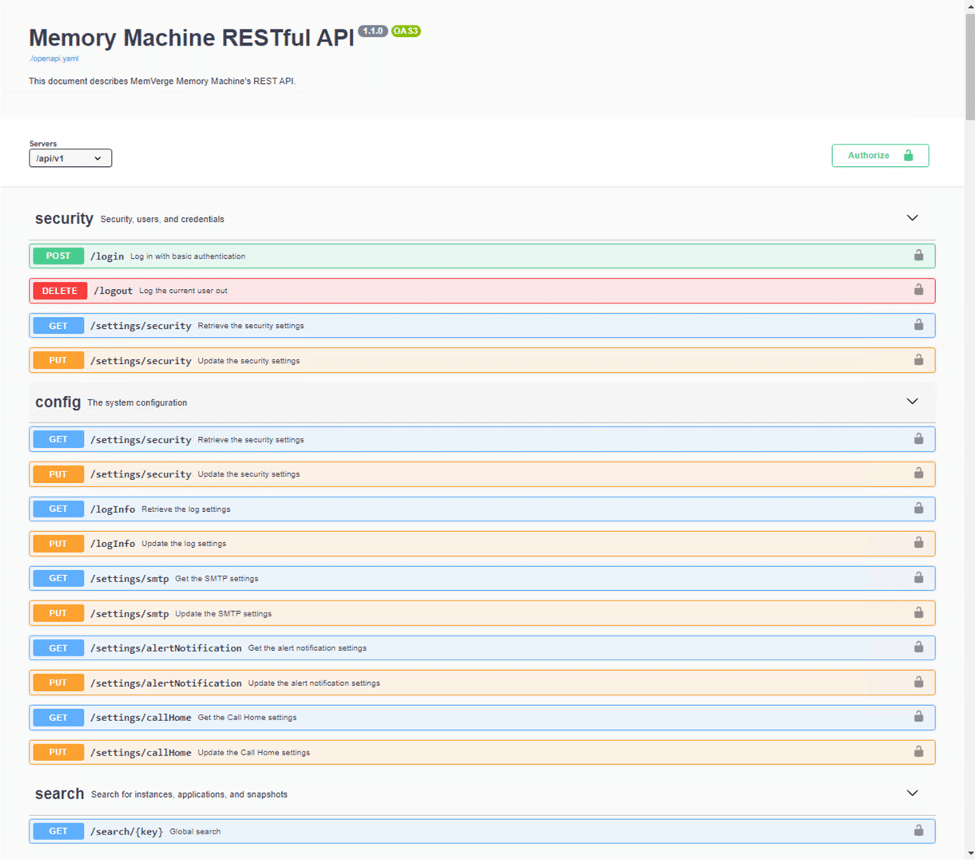
Task: Click the lock icon on the DELETE /logout row
Action: point(918,290)
